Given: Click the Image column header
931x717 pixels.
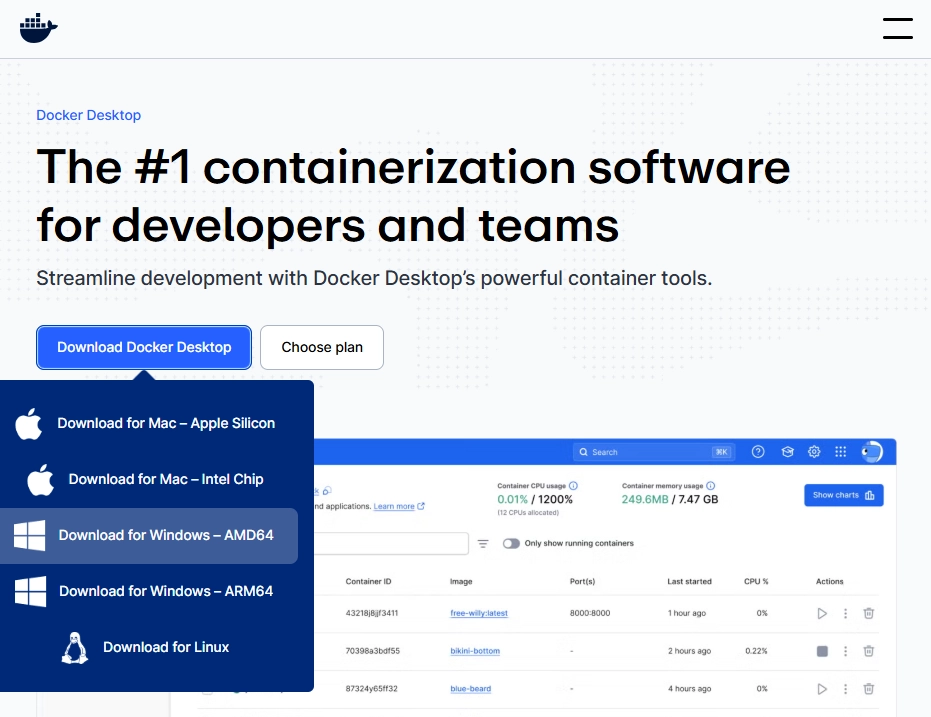Looking at the screenshot, I should (x=461, y=582).
